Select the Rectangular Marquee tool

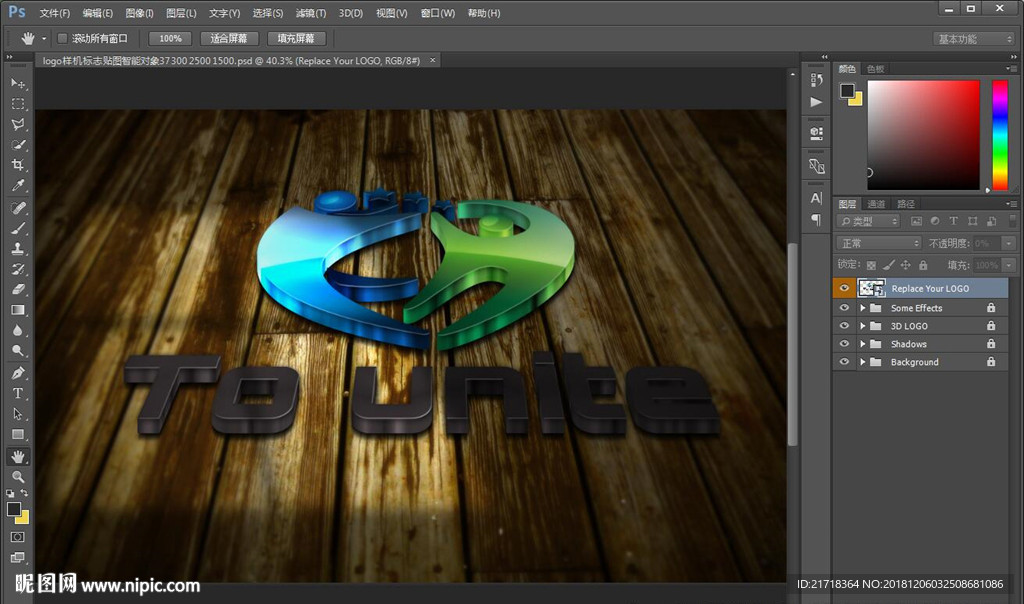[x=18, y=104]
